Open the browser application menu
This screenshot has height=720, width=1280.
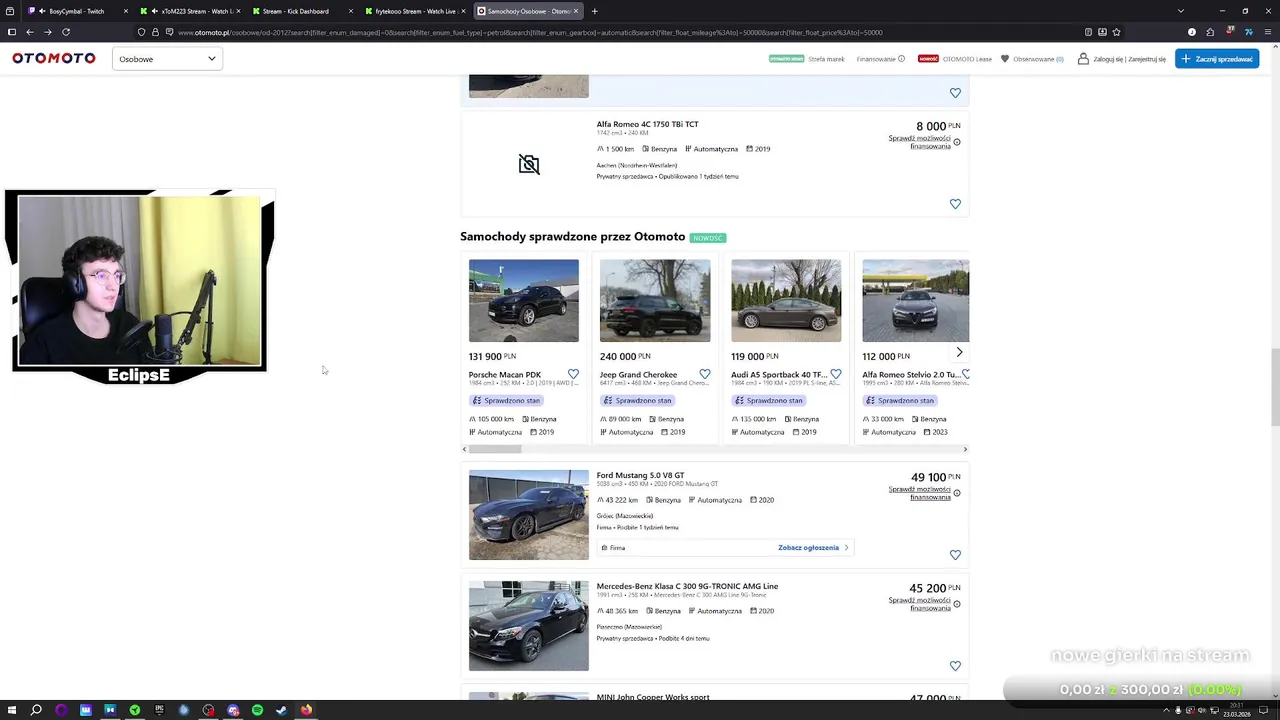(1267, 32)
